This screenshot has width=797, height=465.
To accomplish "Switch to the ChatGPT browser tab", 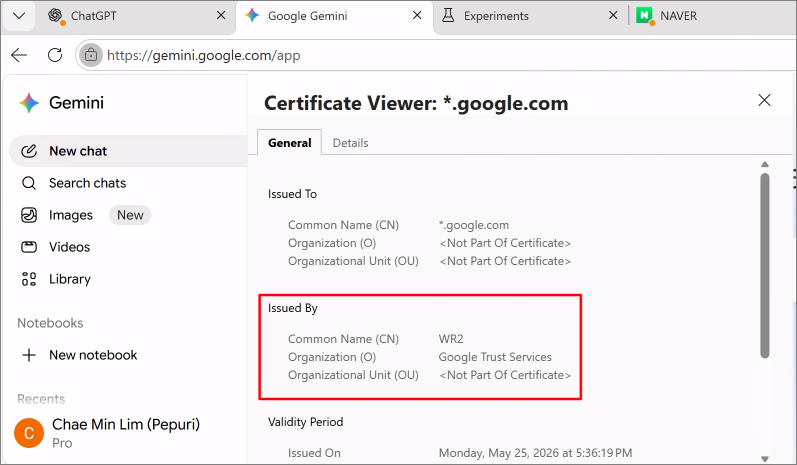I will point(137,16).
